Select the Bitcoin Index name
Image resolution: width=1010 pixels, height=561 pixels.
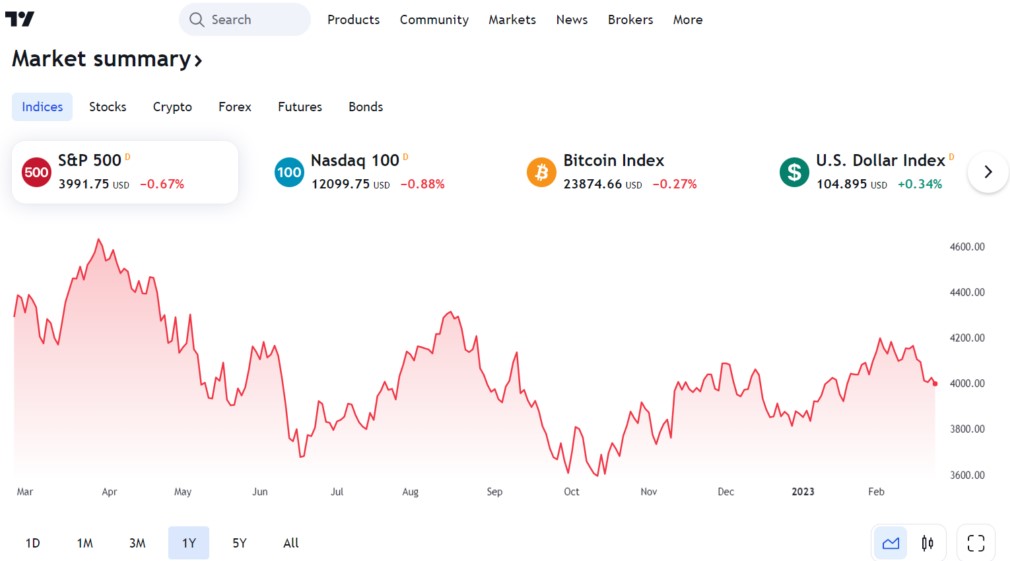pyautogui.click(x=614, y=160)
